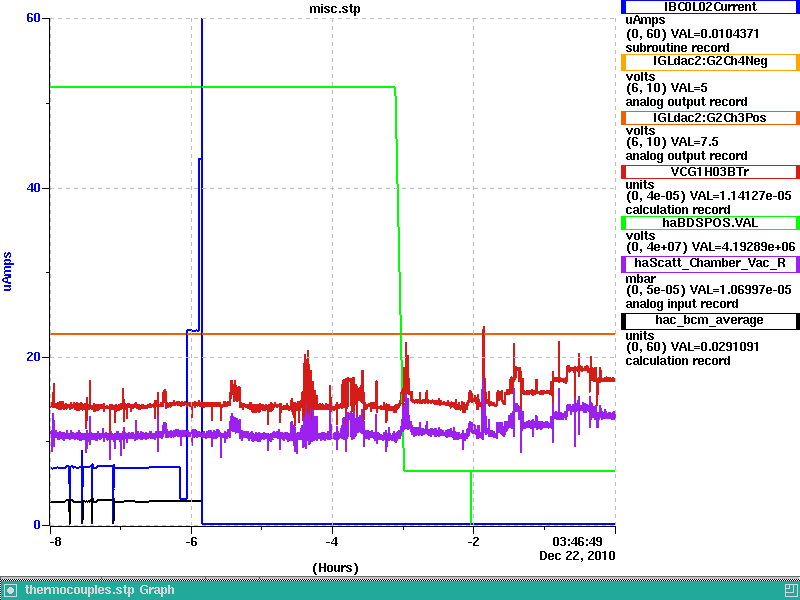Select the IGLdac2:G2Ch4Neg legend entry
800x600 pixels.
710,62
